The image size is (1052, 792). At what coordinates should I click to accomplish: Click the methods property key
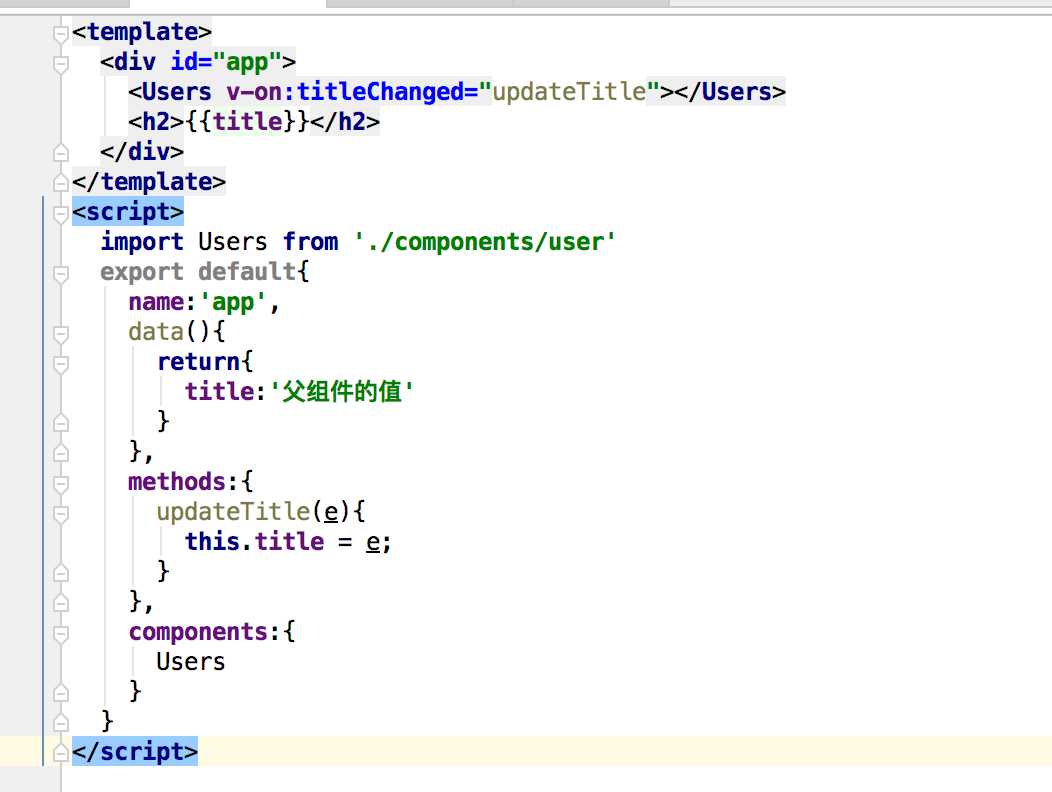(177, 481)
